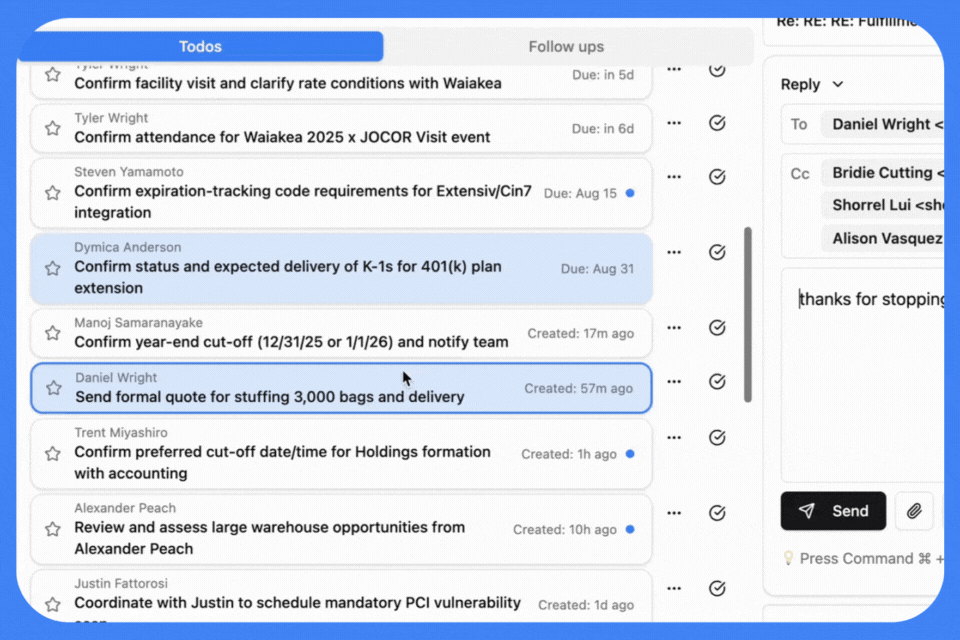Click the todo list vertical scrollbar
Screen dimensions: 960x640
point(748,315)
